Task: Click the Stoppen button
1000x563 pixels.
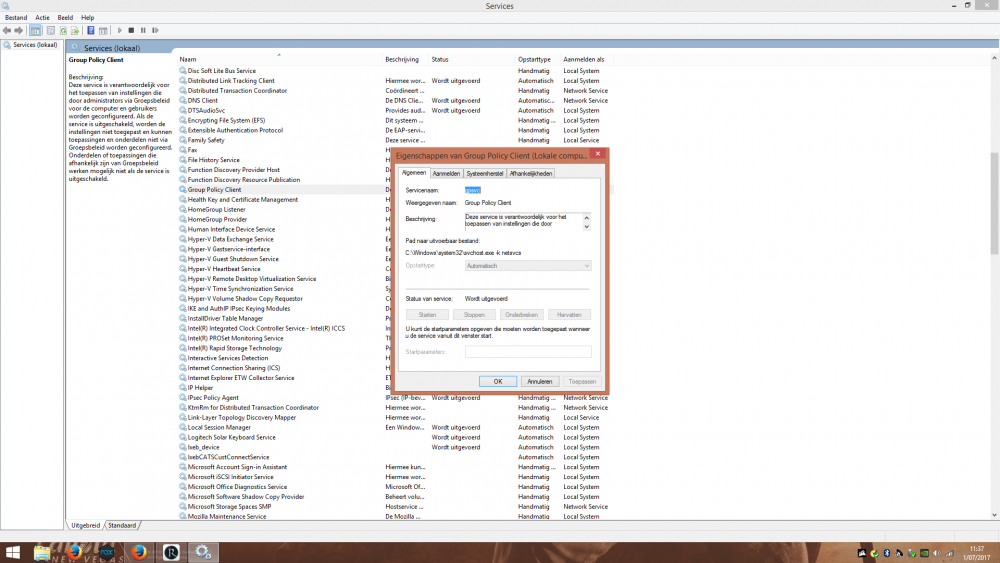Action: coord(474,315)
